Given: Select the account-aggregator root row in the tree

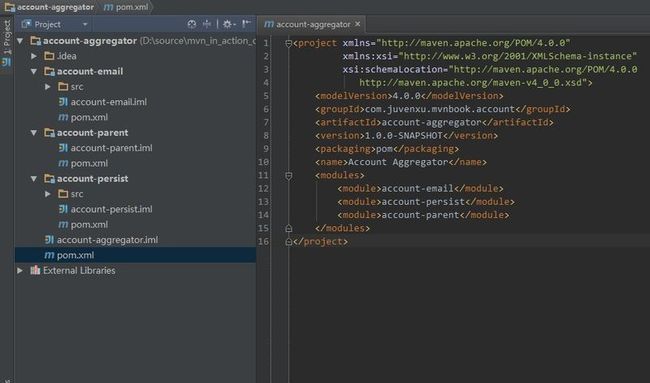Looking at the screenshot, I should tap(136, 41).
